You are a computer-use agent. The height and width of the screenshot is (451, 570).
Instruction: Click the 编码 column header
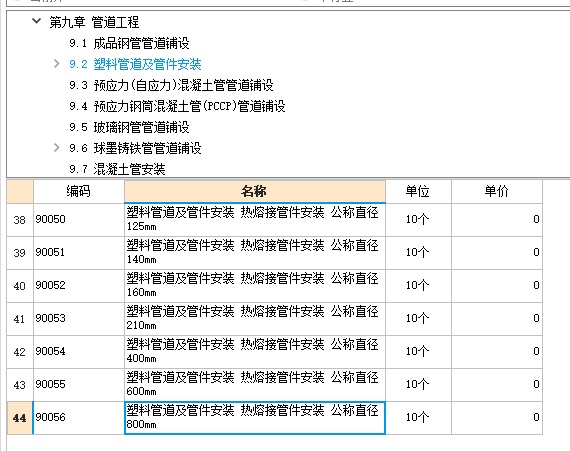(x=79, y=191)
